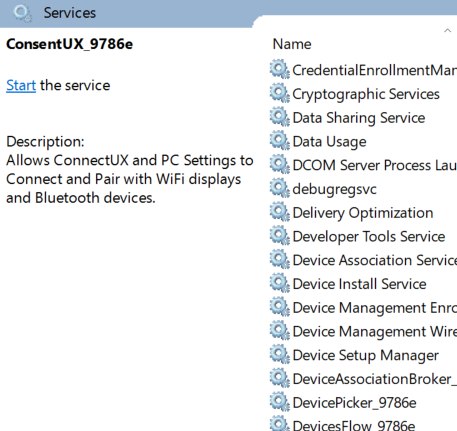The width and height of the screenshot is (457, 431).
Task: Click the sort arrow above Name column
Action: pos(447,31)
